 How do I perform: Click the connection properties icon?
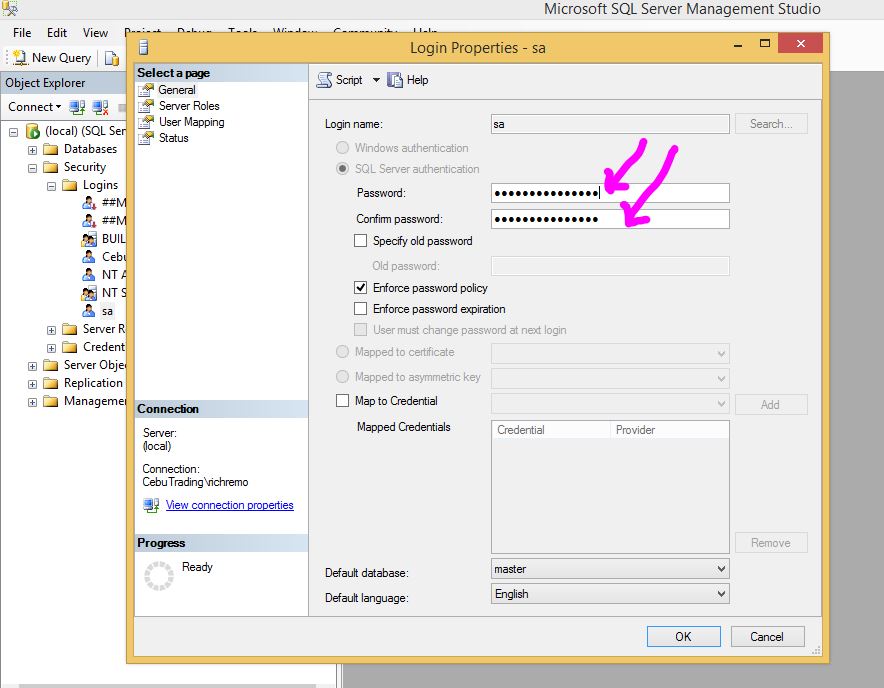click(151, 506)
